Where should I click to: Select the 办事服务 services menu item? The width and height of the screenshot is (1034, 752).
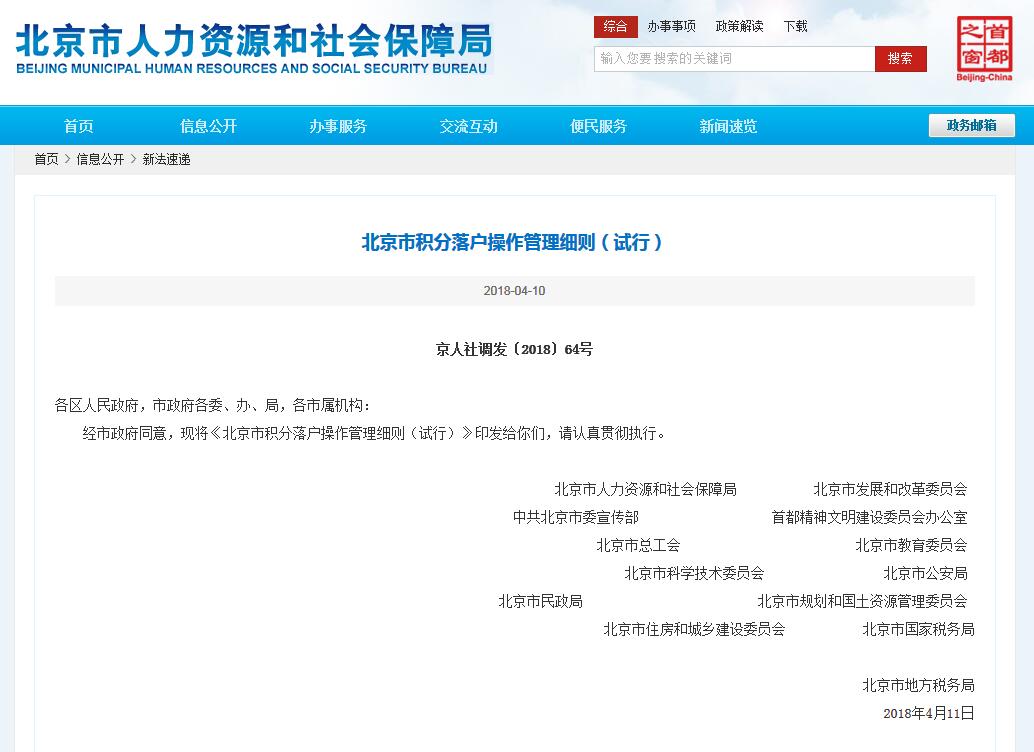[x=338, y=126]
